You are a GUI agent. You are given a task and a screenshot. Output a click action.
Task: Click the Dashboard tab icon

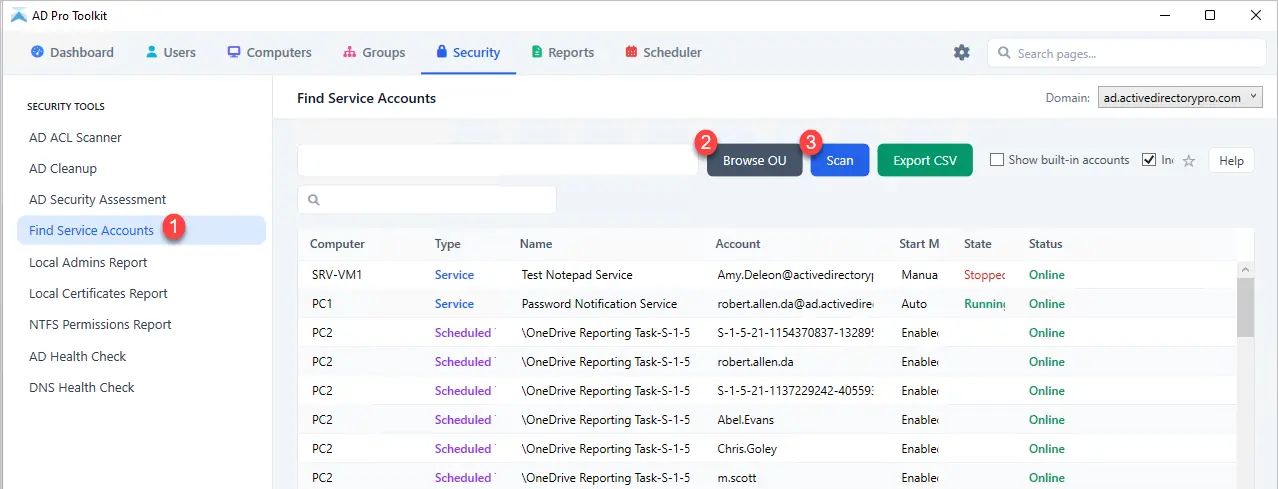pyautogui.click(x=37, y=52)
